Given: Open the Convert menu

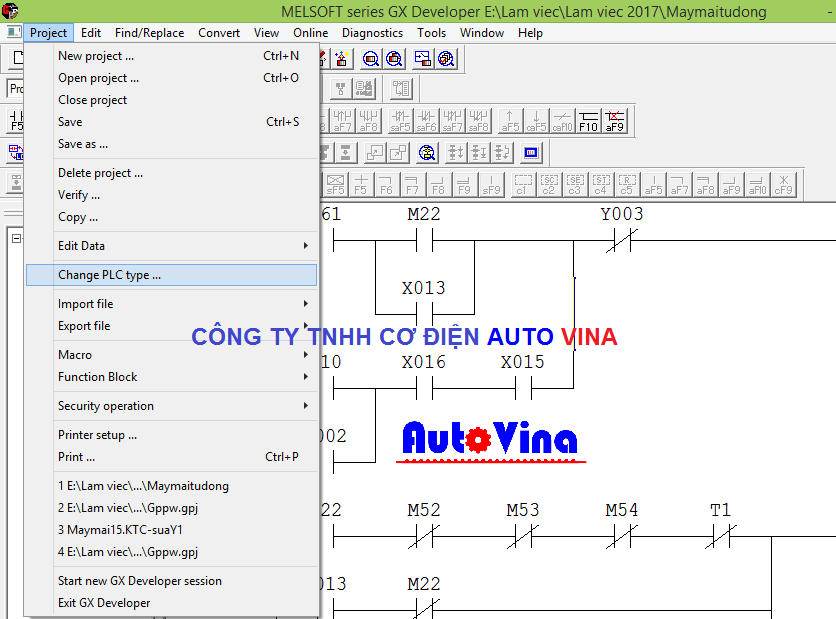Looking at the screenshot, I should (x=219, y=33).
